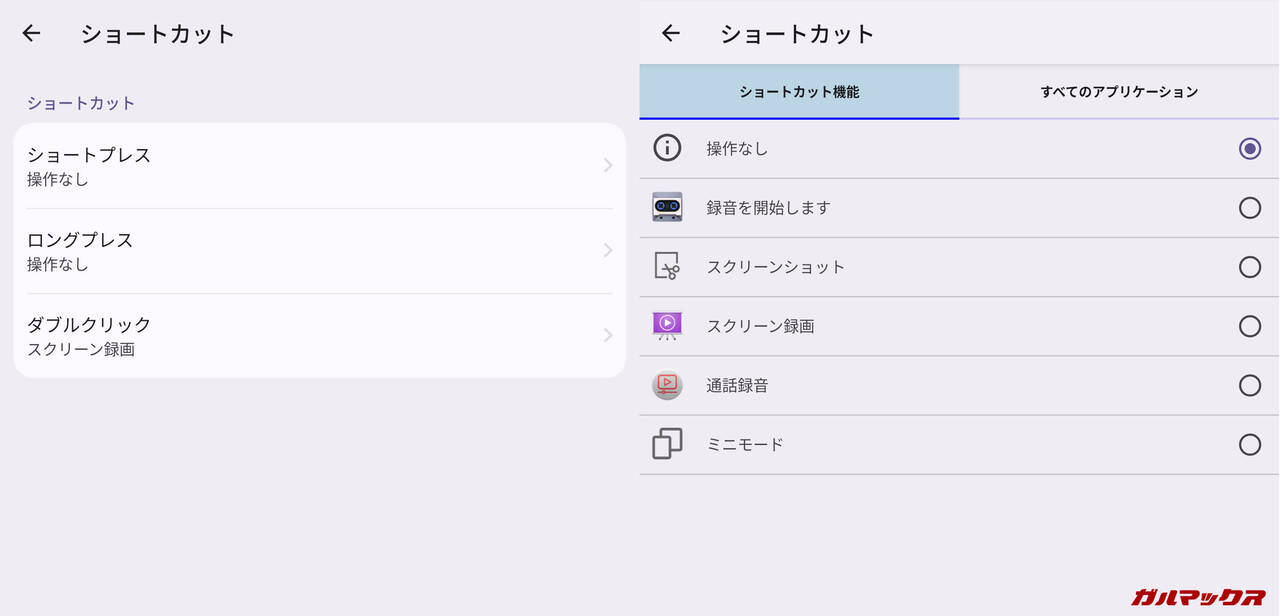Switch to the すべてのアプリケーション tab
The image size is (1280, 616).
1119,92
